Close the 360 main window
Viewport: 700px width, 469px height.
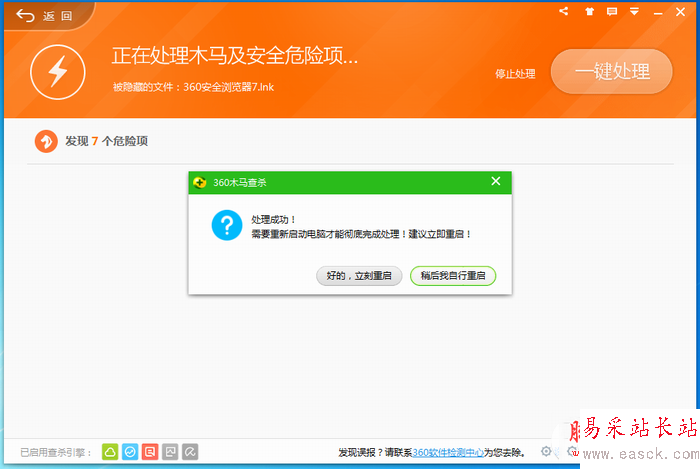click(680, 12)
